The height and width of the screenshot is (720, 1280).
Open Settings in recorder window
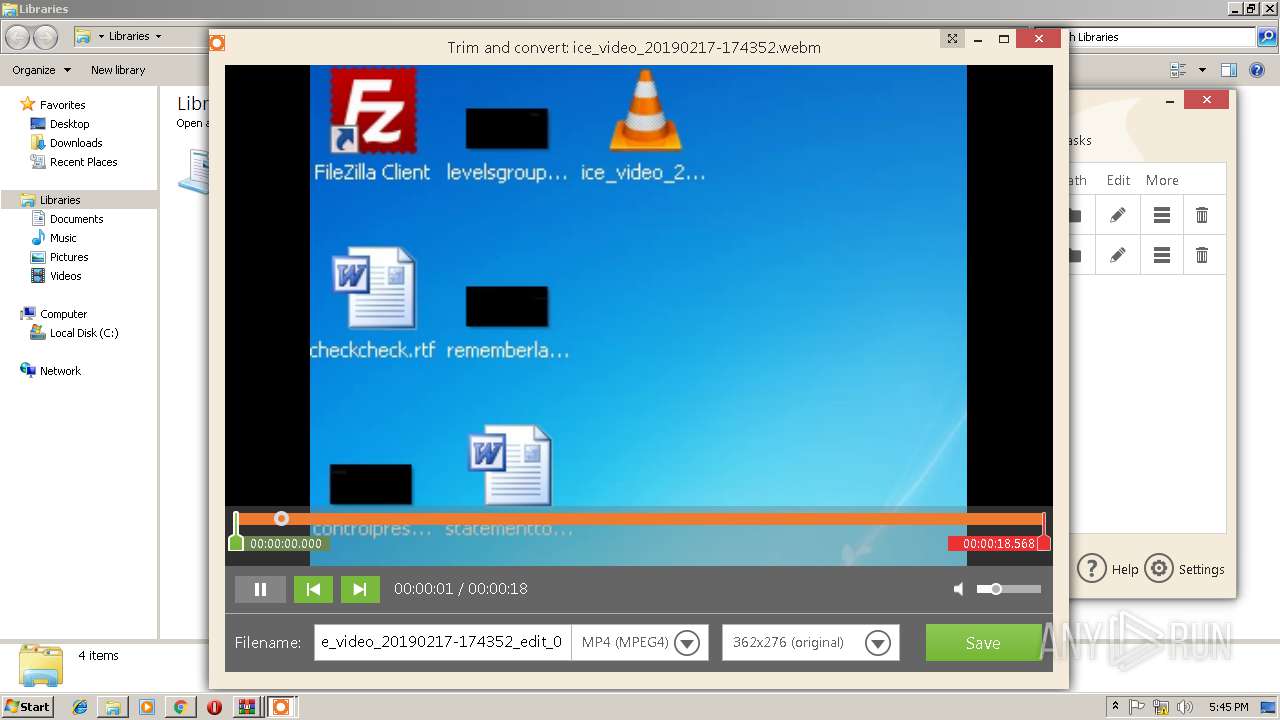[x=1184, y=569]
